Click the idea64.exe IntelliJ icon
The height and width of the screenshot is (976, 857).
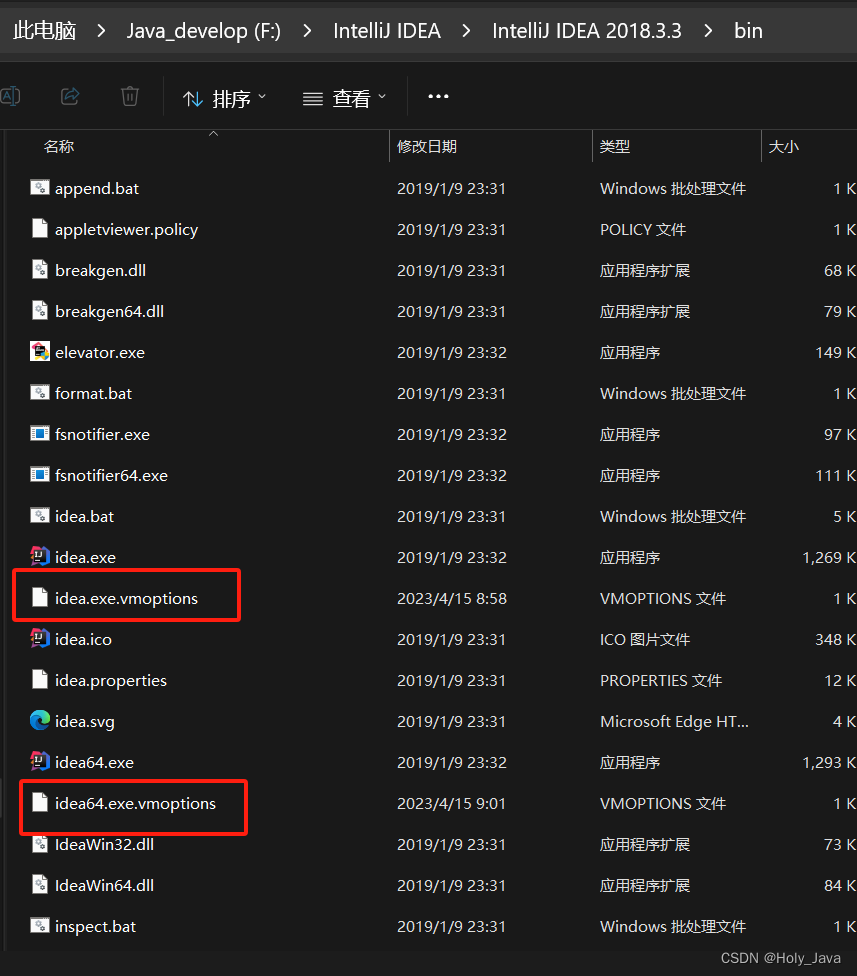(40, 761)
